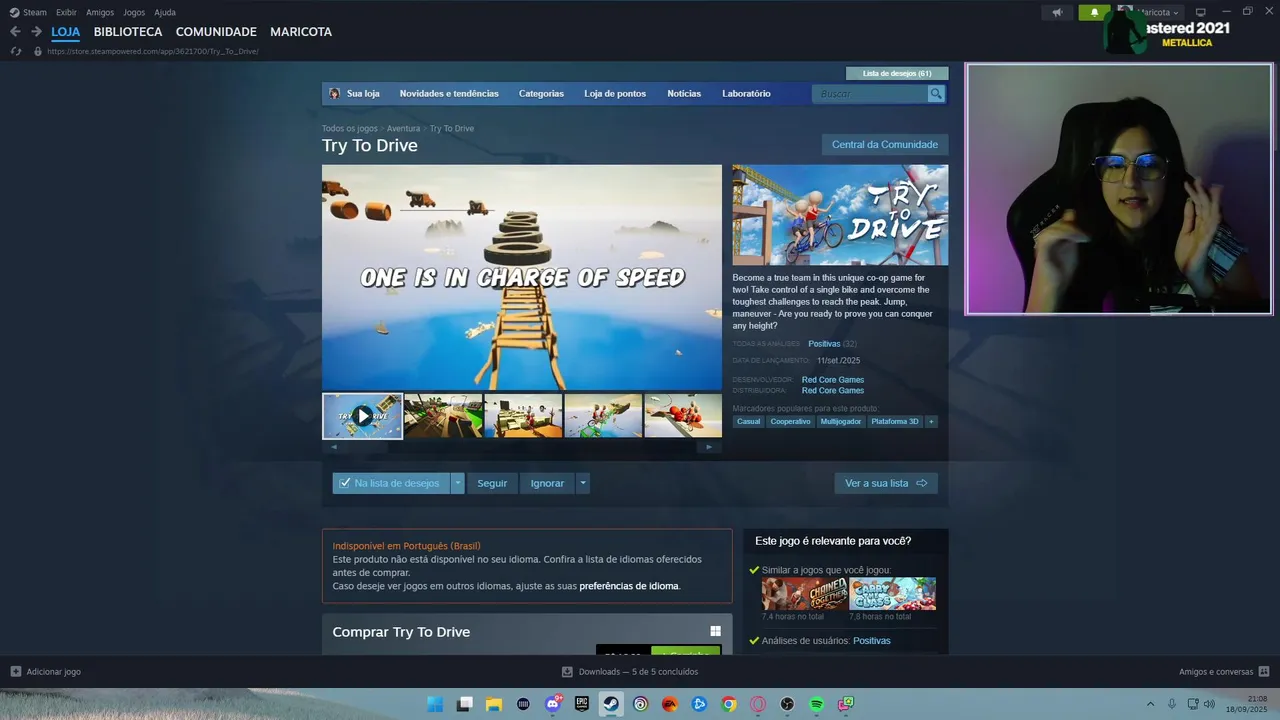Expand the Ignorar dropdown arrow
Image resolution: width=1280 pixels, height=720 pixels.
pyautogui.click(x=583, y=483)
